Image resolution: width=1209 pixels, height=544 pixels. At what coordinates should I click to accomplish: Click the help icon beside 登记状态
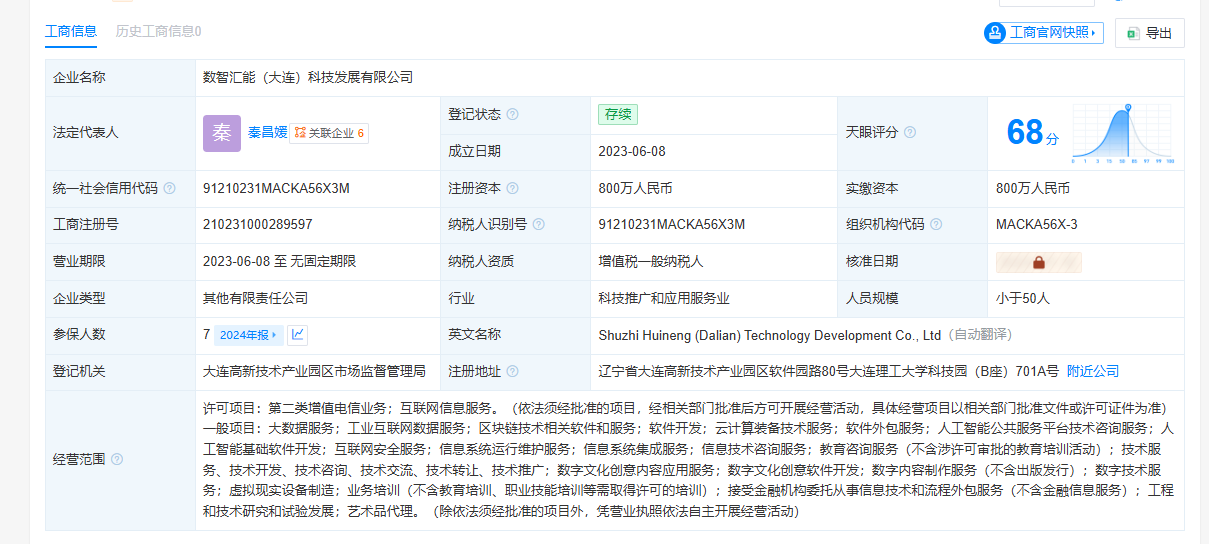coord(513,115)
